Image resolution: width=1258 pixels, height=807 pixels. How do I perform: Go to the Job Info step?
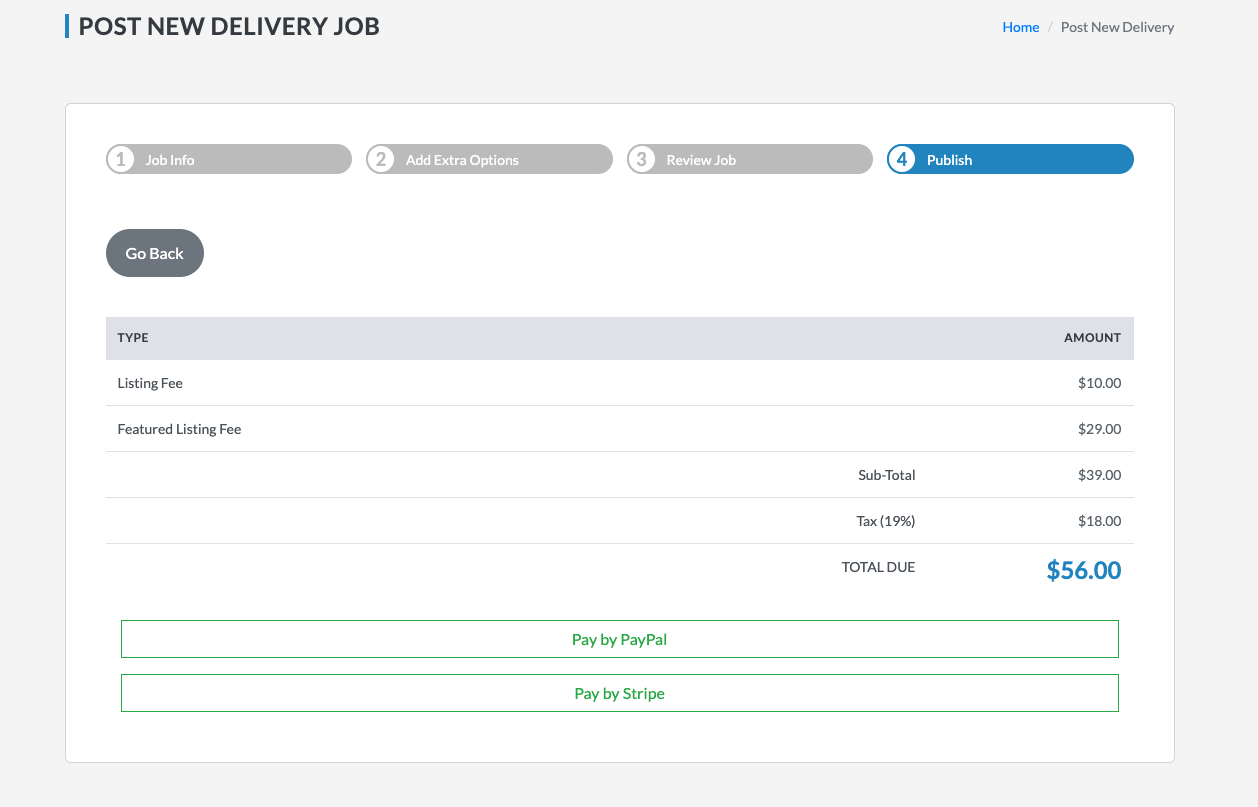point(170,160)
